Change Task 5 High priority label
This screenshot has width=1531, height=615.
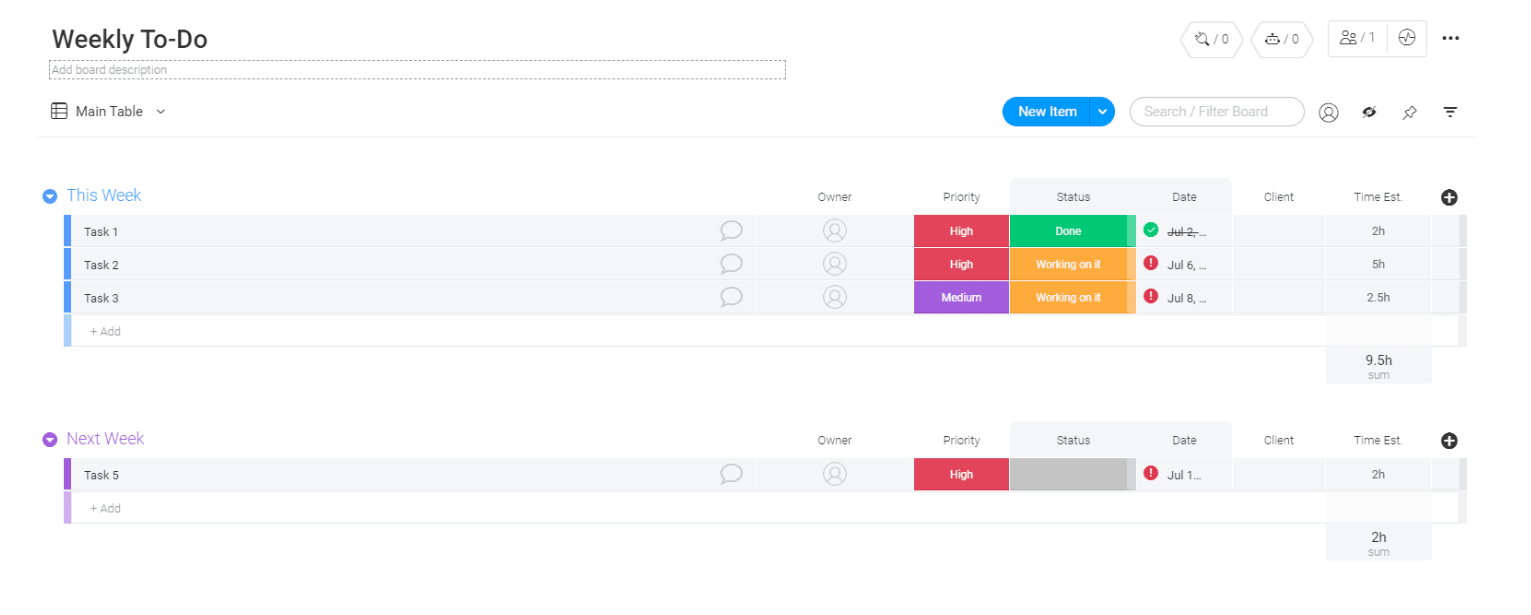coord(961,474)
